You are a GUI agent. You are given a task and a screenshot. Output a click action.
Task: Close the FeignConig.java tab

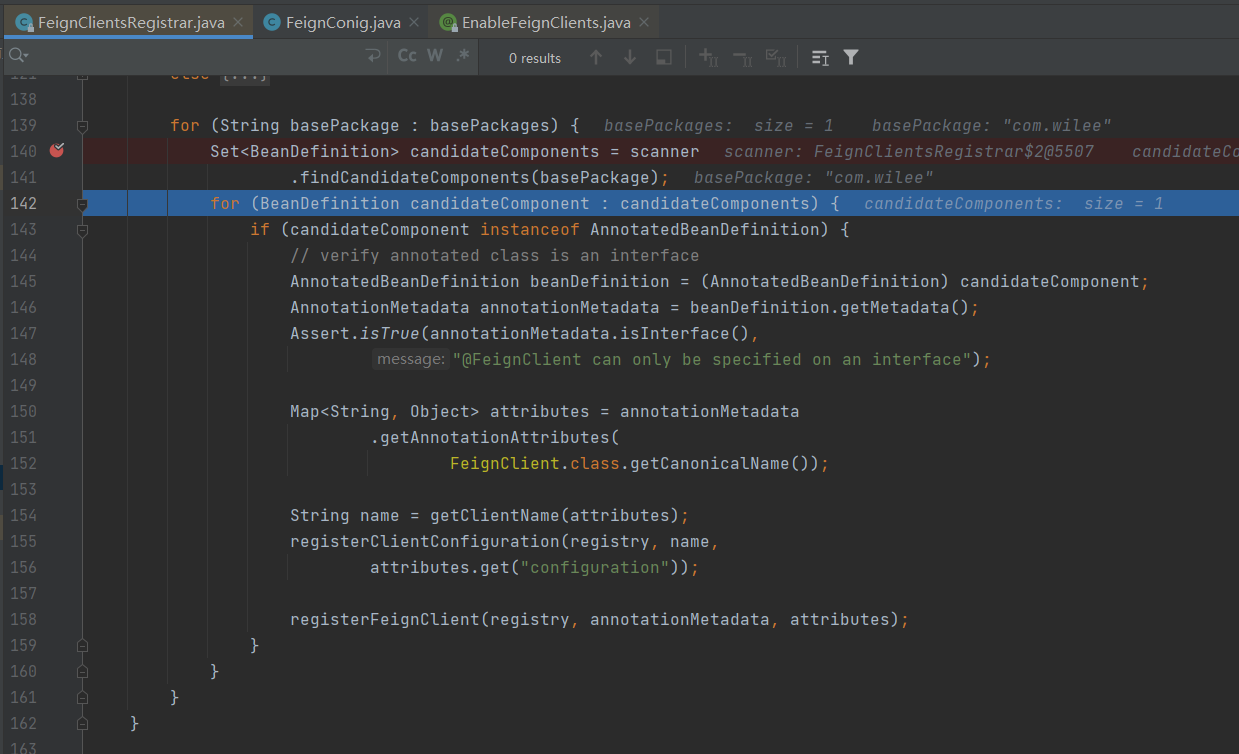(x=413, y=22)
